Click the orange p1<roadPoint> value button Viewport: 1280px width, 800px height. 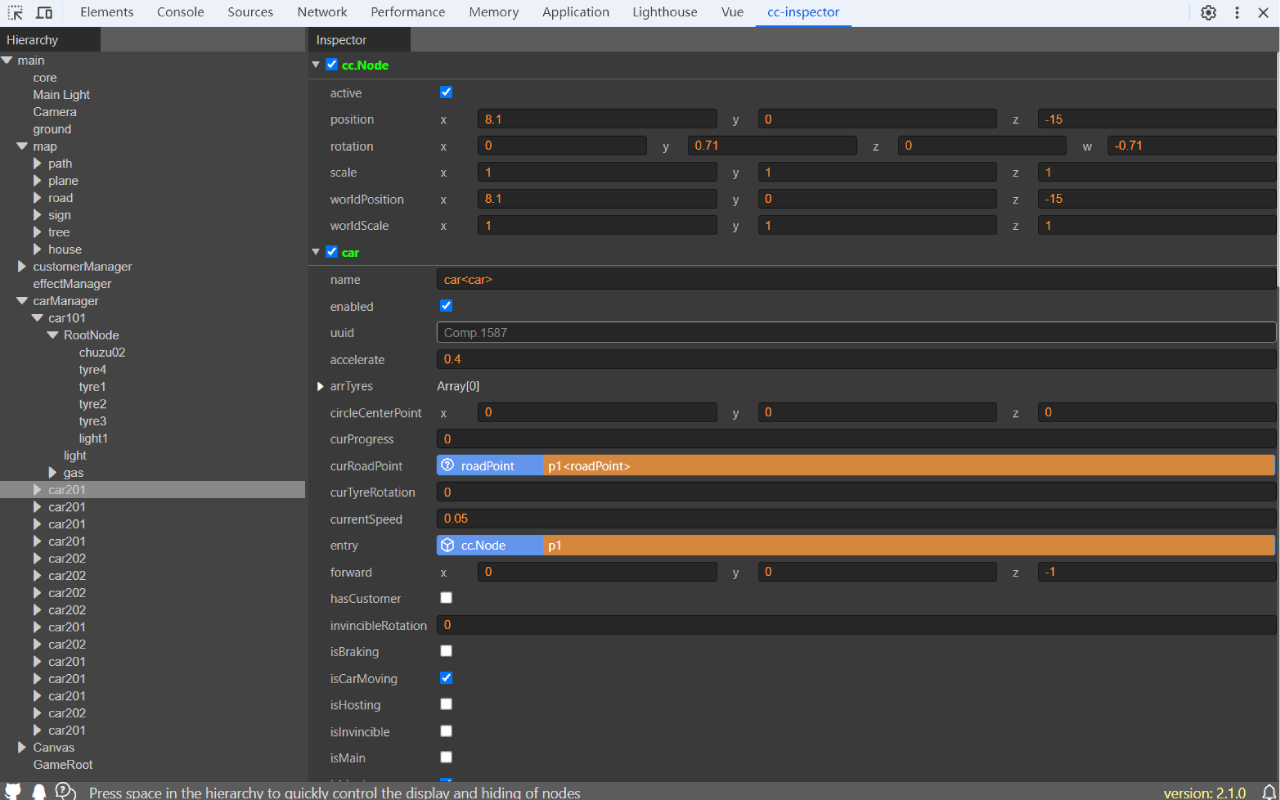590,465
